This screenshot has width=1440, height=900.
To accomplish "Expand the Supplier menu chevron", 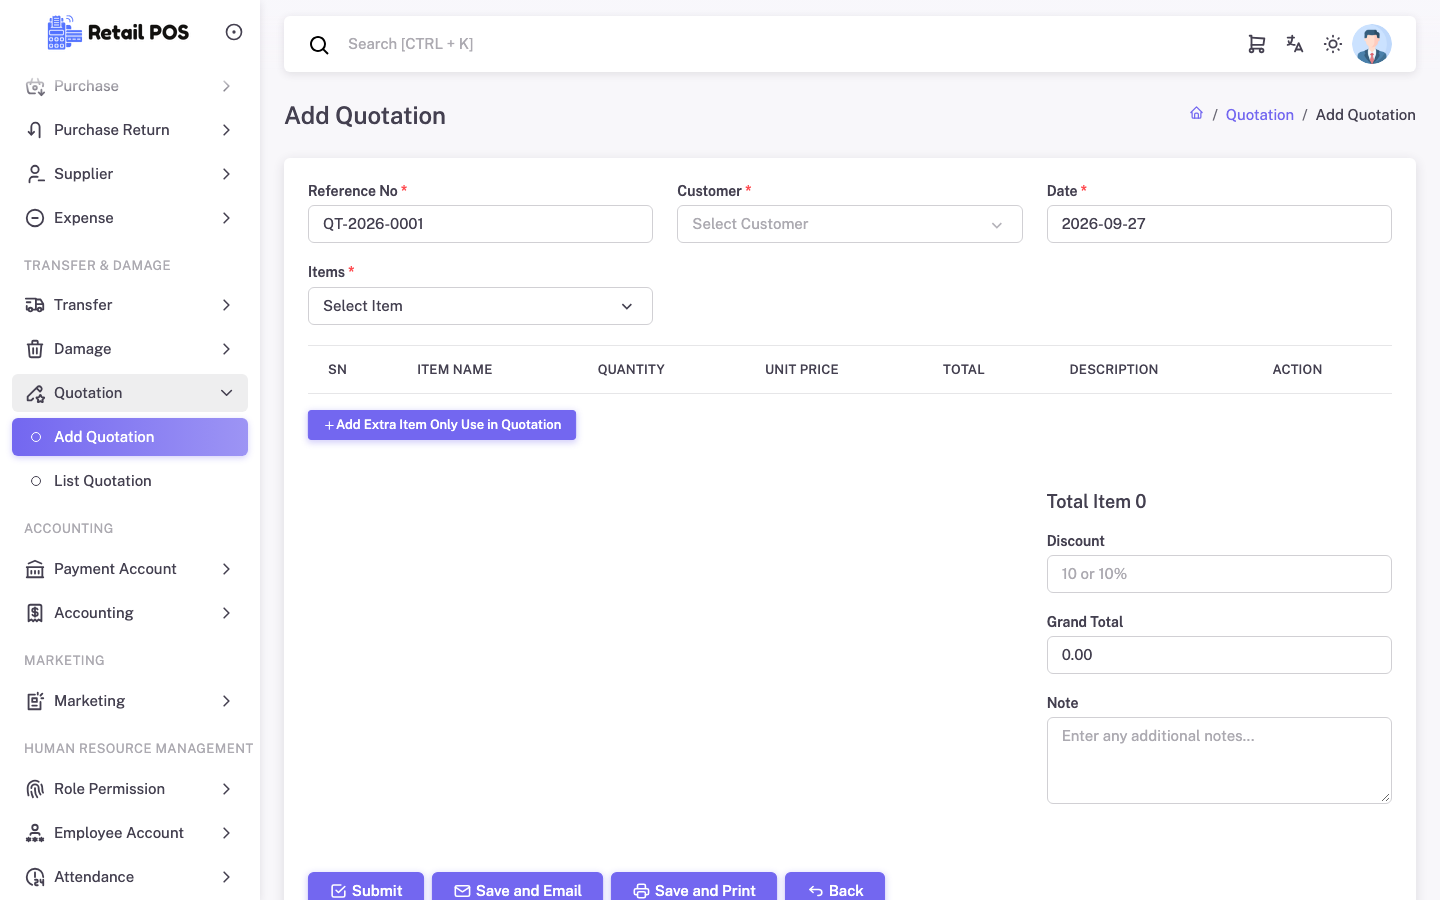I will point(227,174).
